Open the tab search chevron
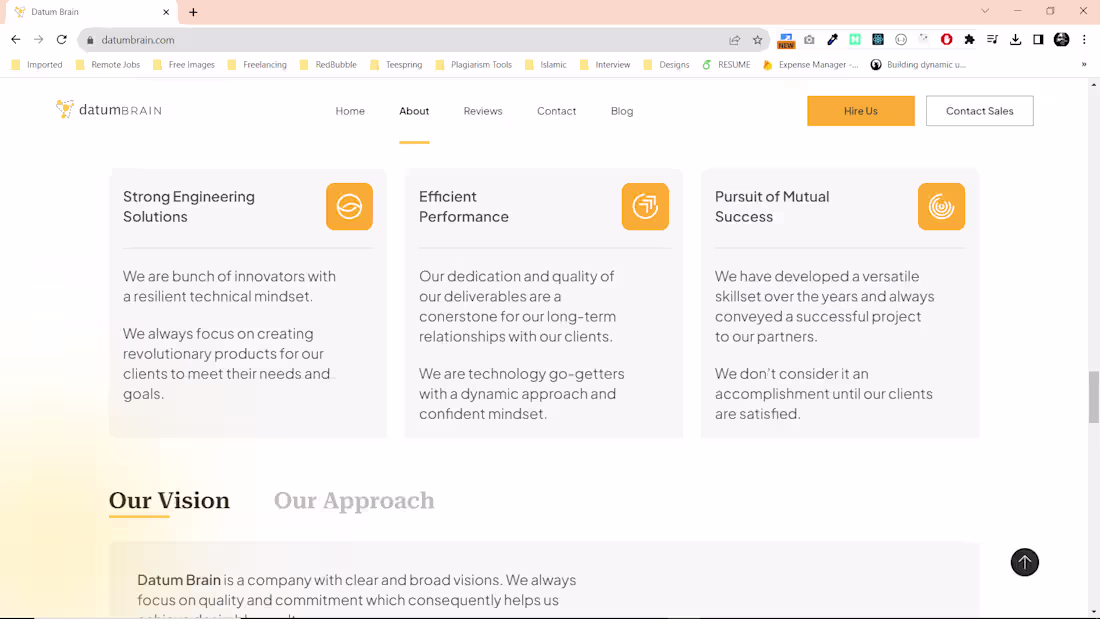The height and width of the screenshot is (619, 1100). (985, 11)
